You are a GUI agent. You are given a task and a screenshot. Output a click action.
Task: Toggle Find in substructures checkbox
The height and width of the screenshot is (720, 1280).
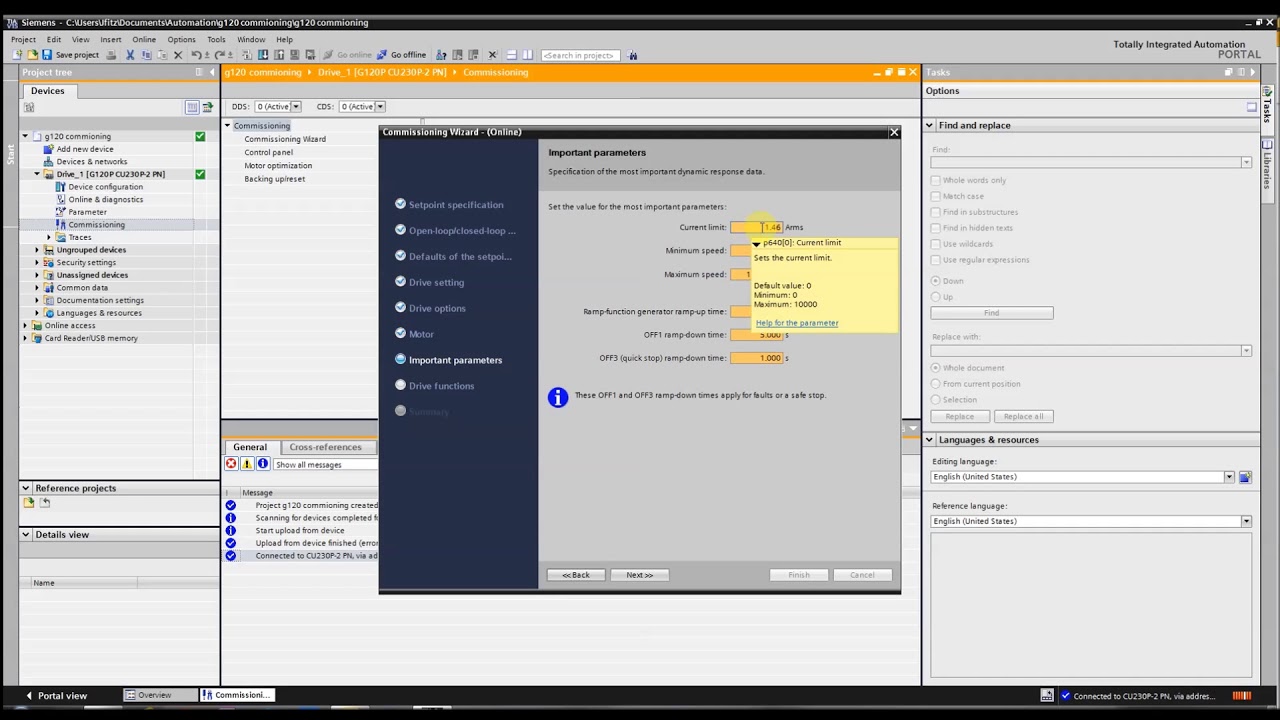(x=936, y=212)
